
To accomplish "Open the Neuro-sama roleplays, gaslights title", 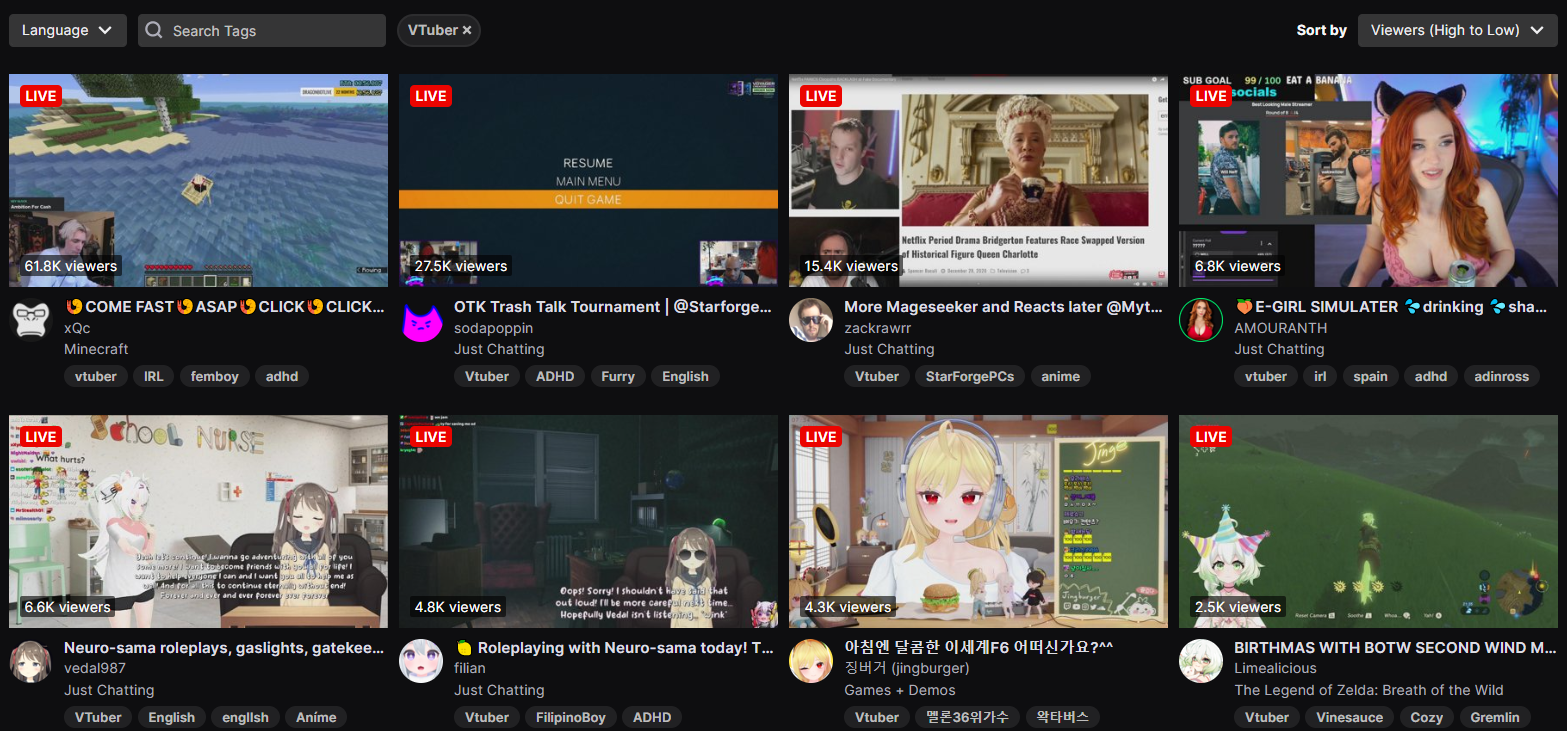I will pos(224,648).
